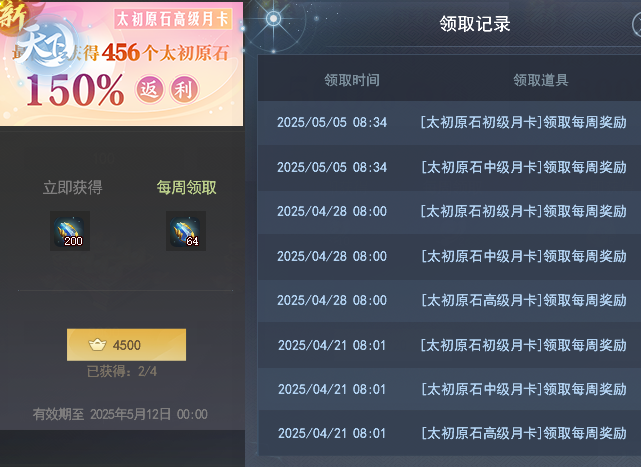Click the 已获得 2/4 progress text
The width and height of the screenshot is (641, 467).
tap(122, 371)
